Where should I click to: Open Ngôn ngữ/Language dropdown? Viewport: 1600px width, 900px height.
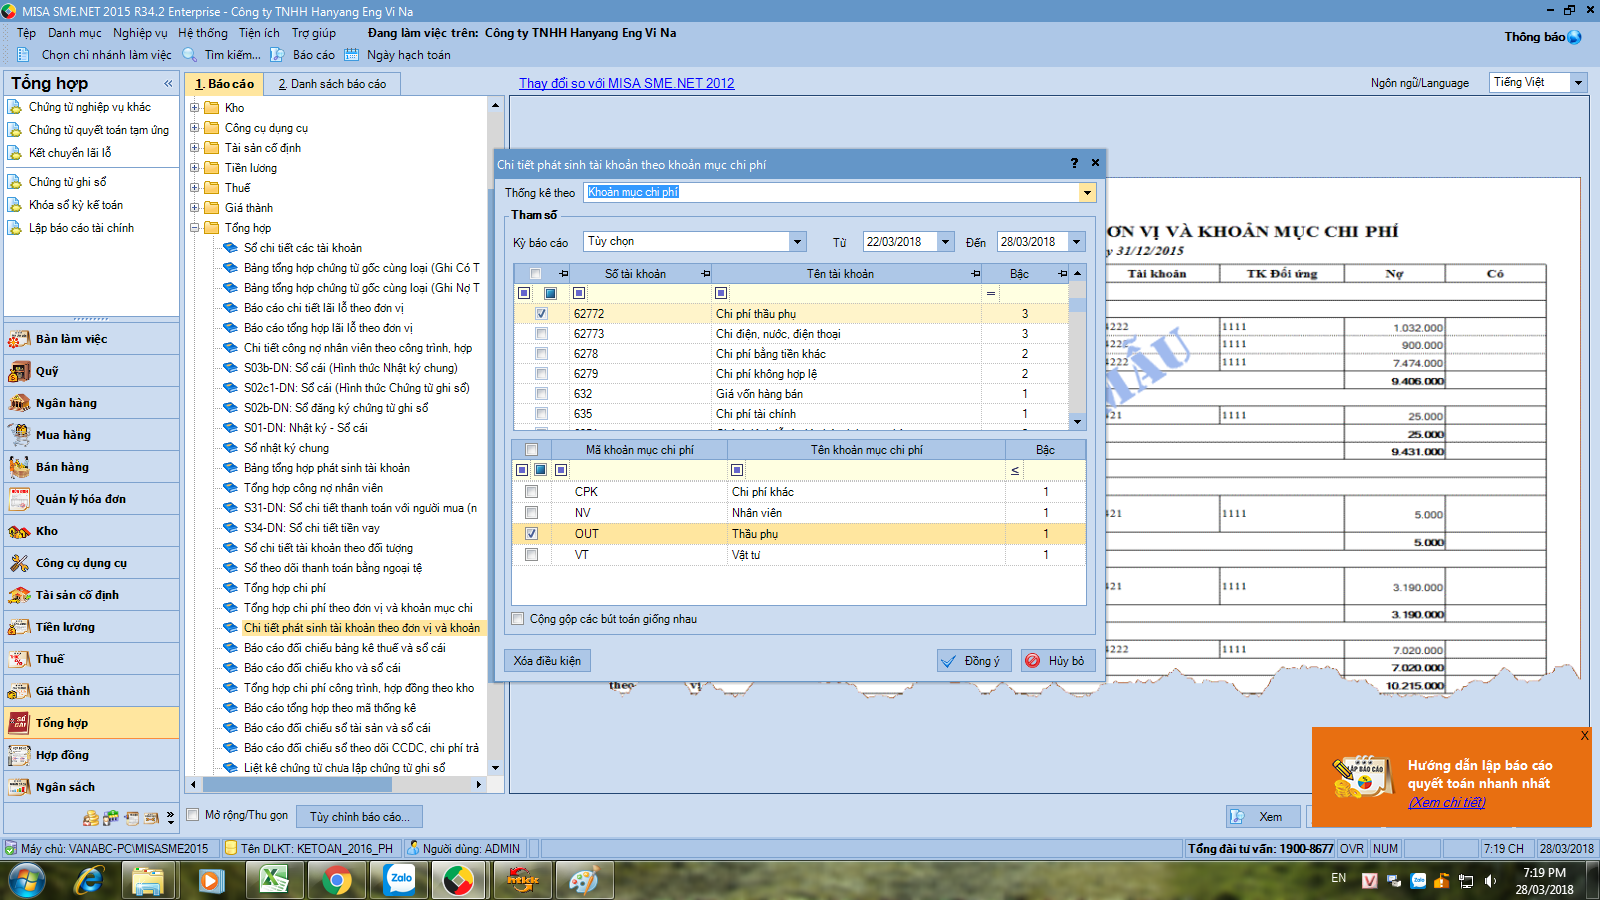[1579, 83]
